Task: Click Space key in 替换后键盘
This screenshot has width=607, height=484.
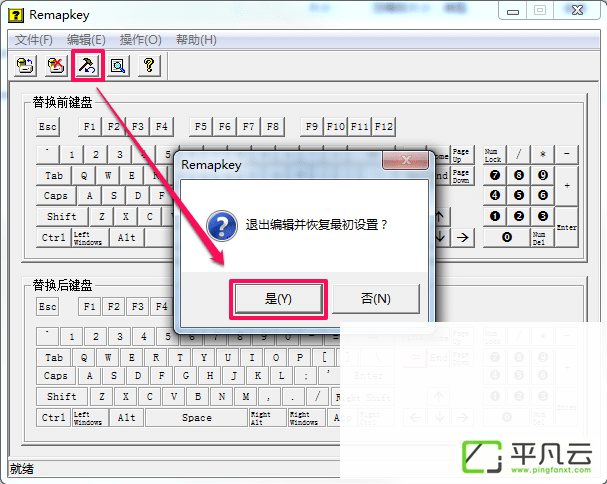Action: click(197, 418)
